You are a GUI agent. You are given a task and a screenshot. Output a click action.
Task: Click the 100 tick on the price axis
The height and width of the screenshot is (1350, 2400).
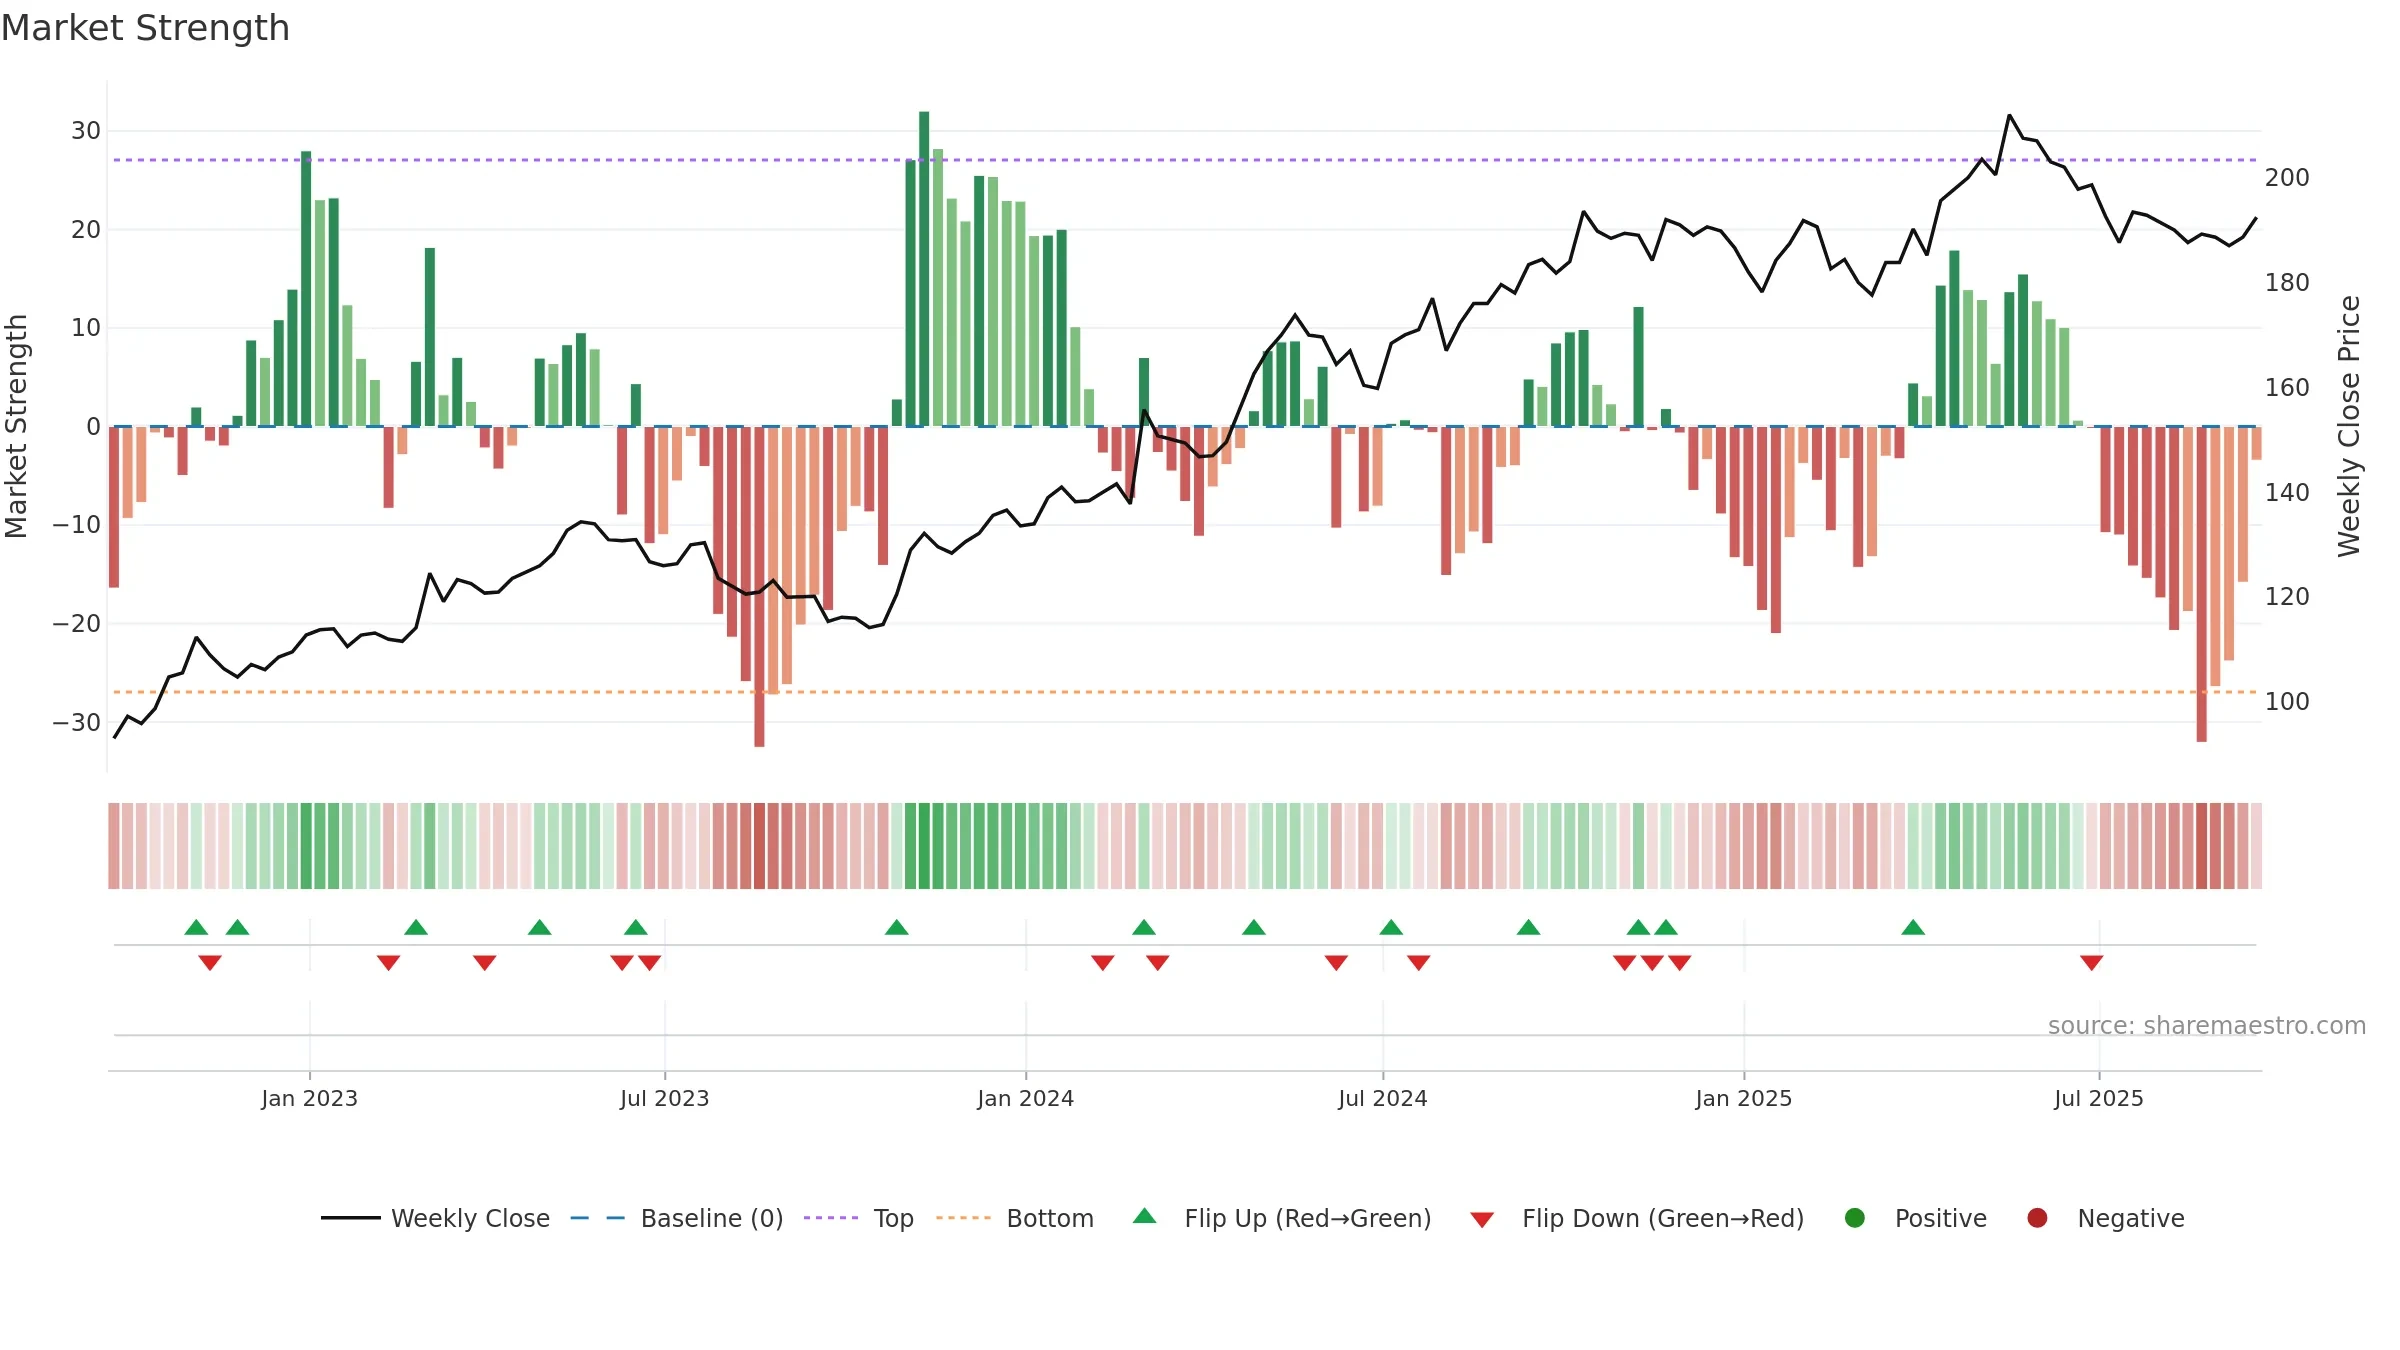coord(2287,702)
